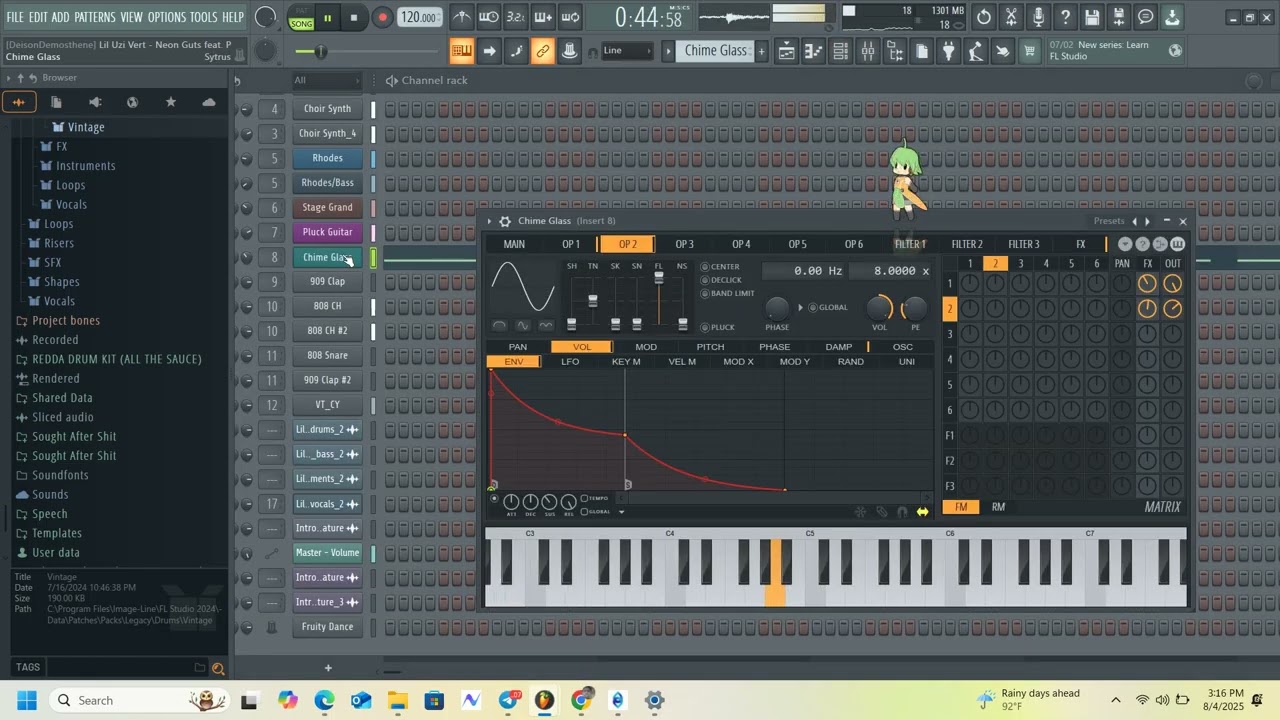The height and width of the screenshot is (720, 1280).
Task: Open the FILE menu
Action: (15, 17)
